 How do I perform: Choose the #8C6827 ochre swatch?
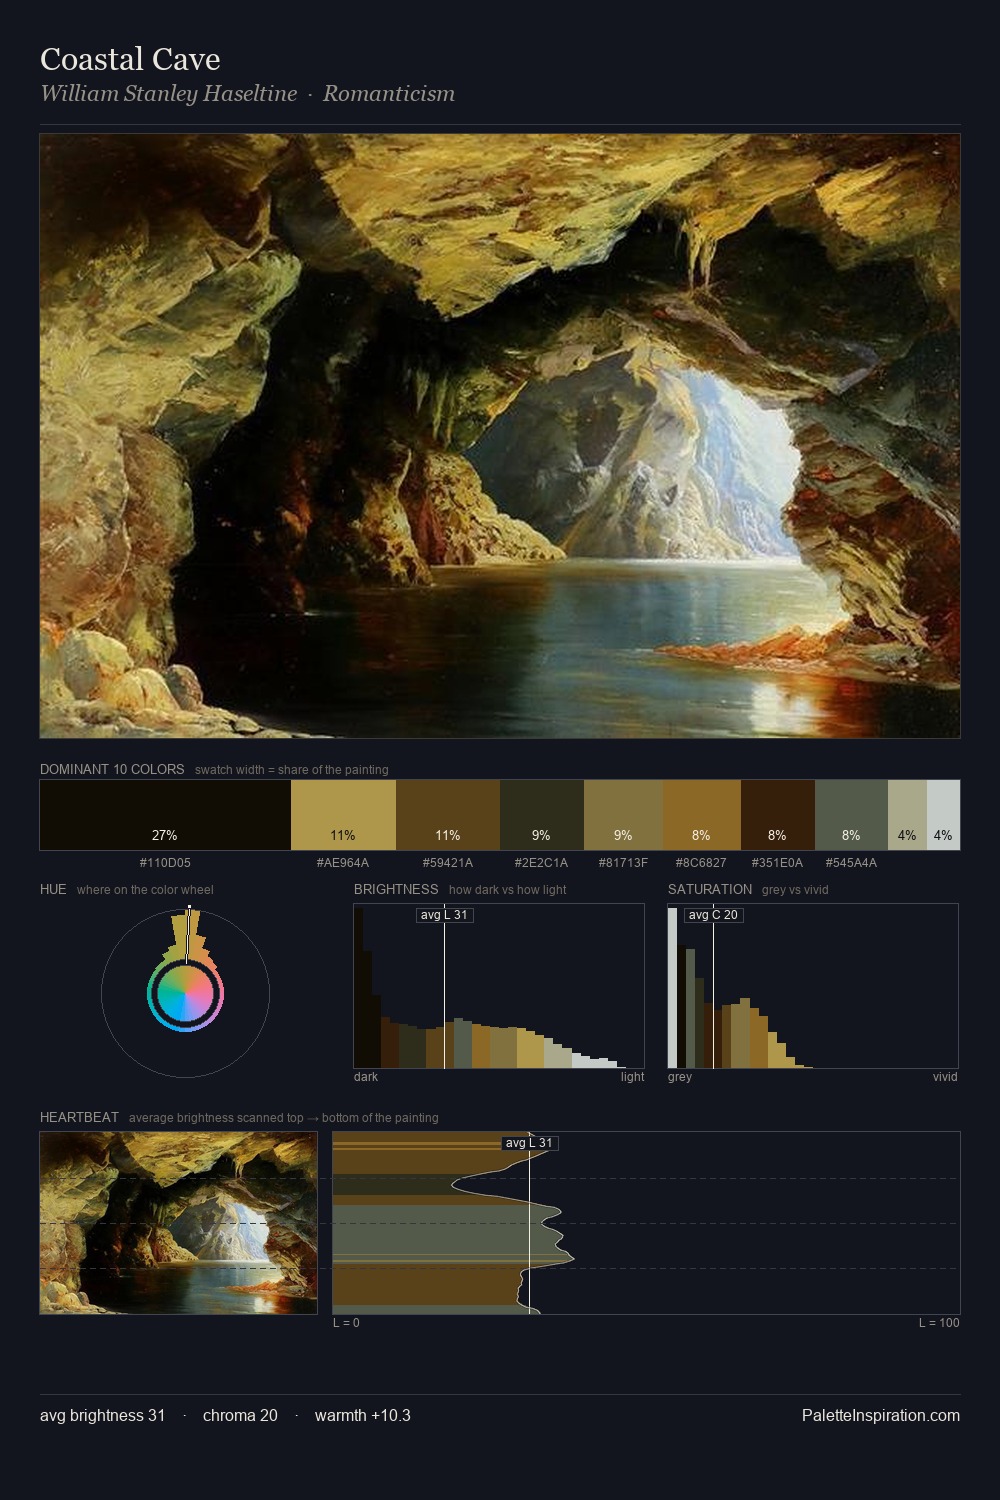coord(701,815)
